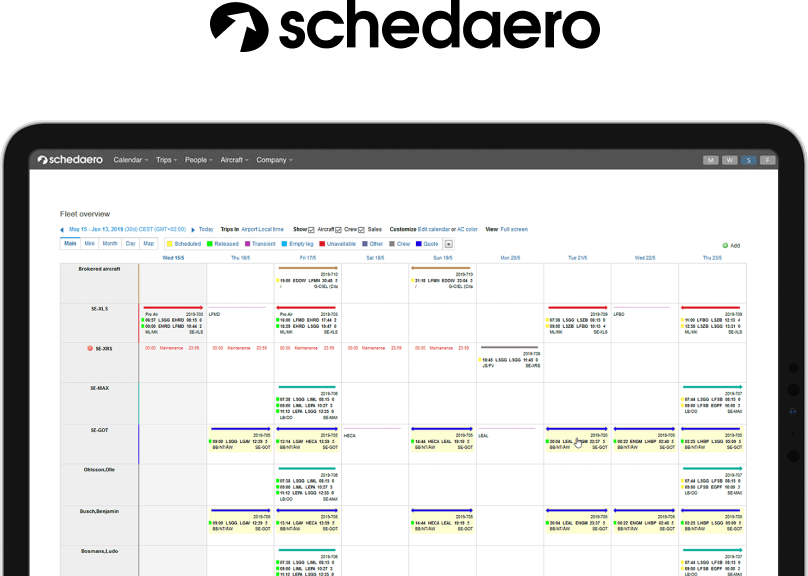
Task: Select the Busch,Benjamin crew row label
Action: point(99,511)
